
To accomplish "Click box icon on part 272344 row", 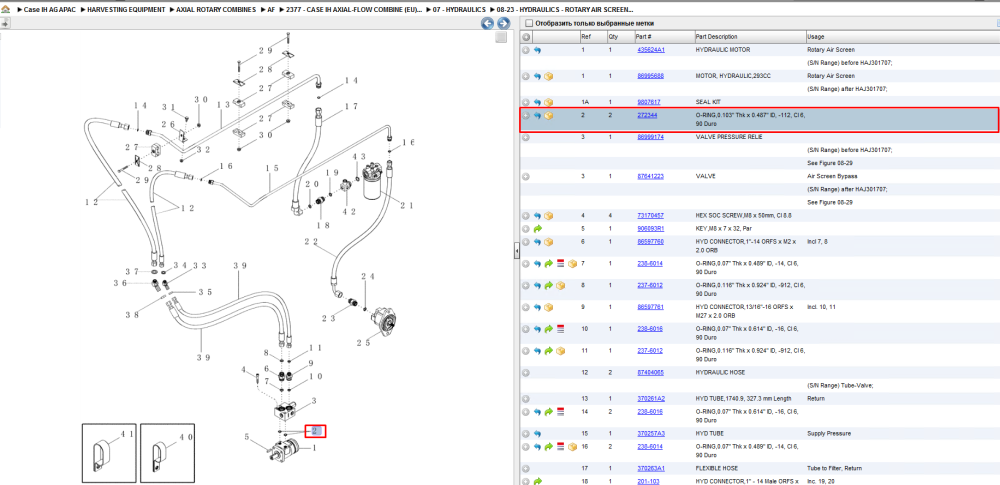I will (x=548, y=116).
